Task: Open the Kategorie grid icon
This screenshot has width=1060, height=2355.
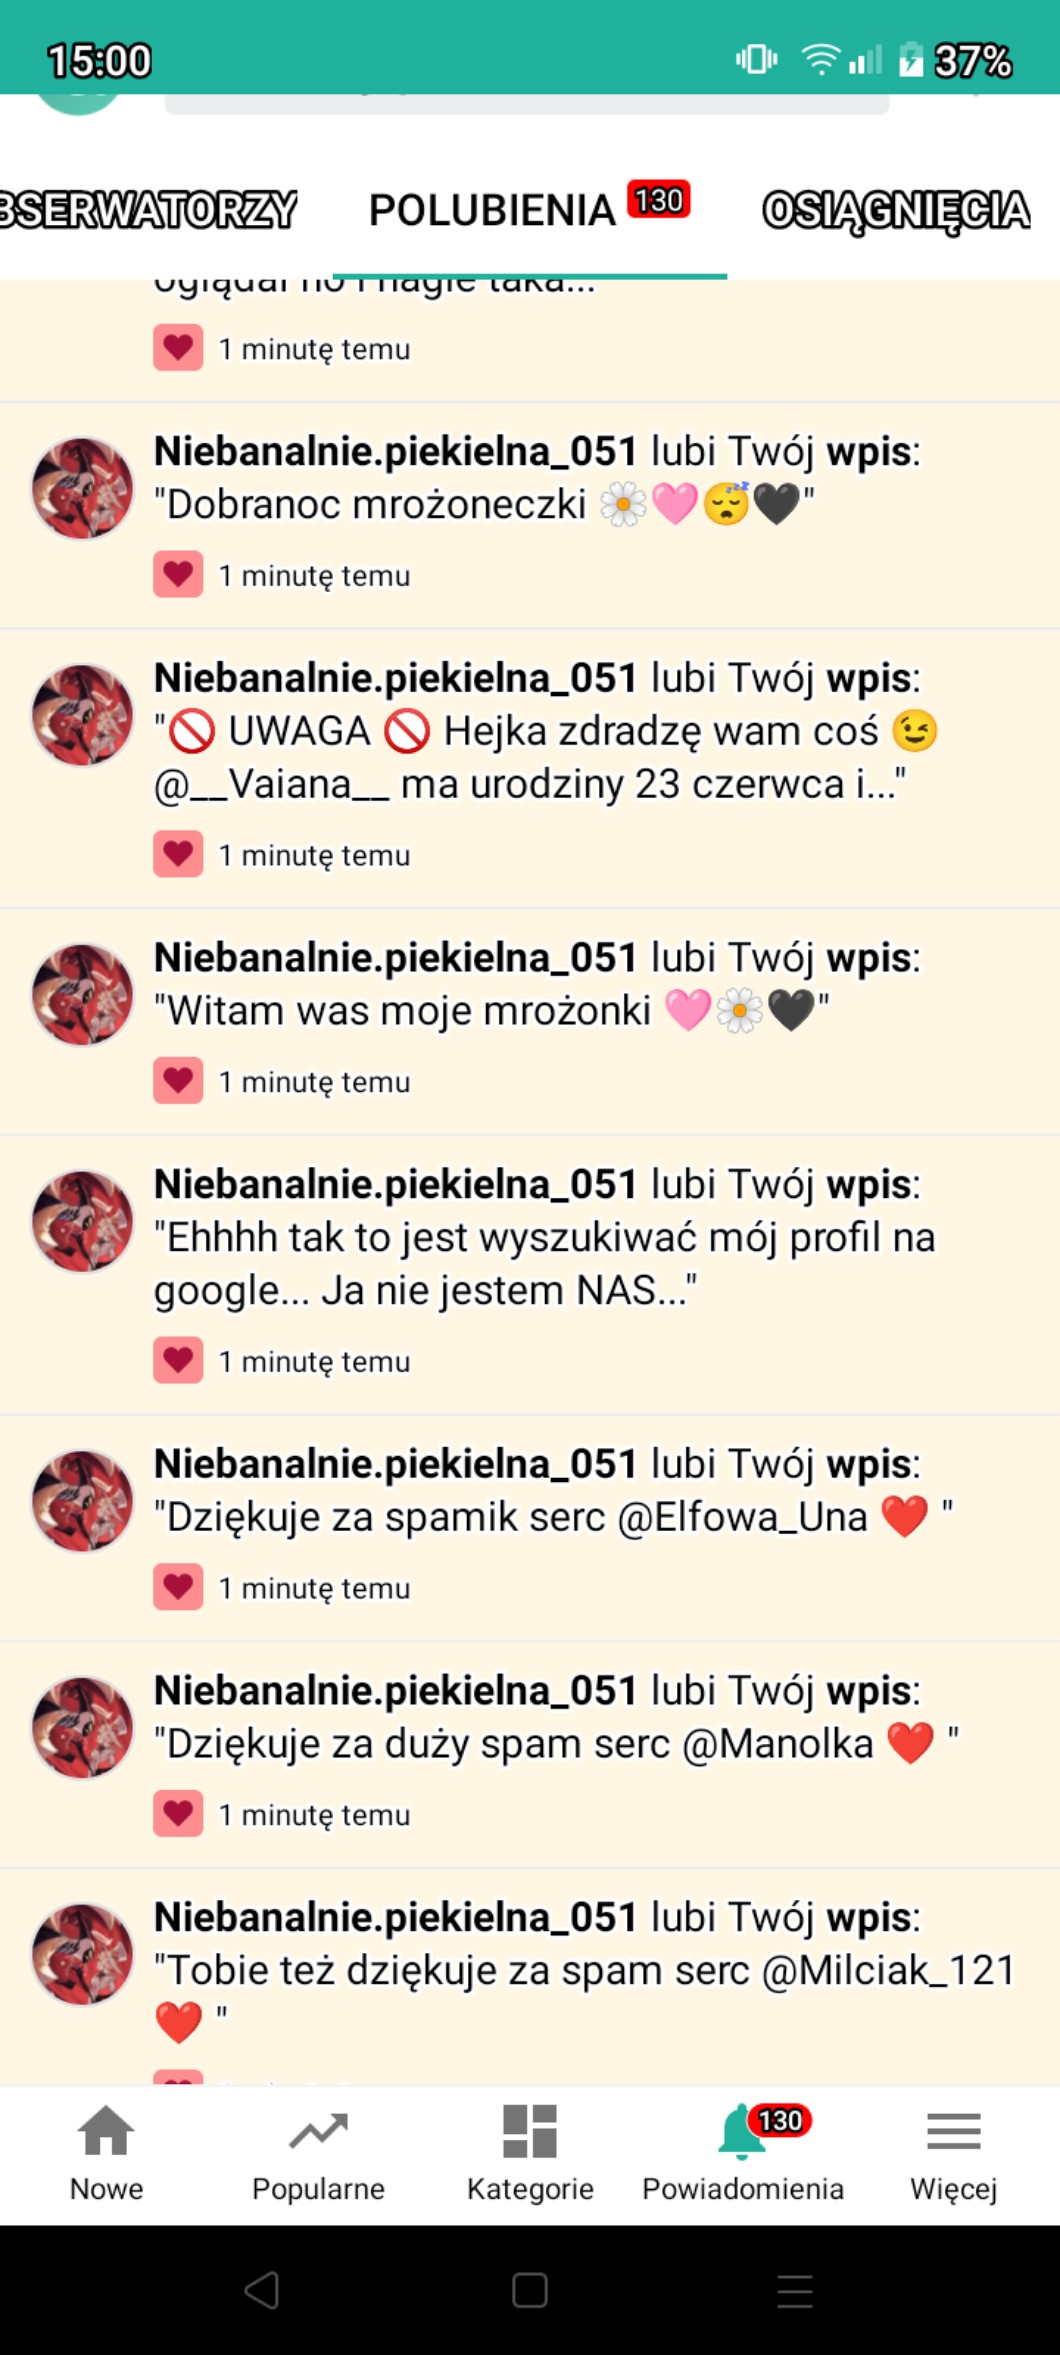Action: point(530,2131)
